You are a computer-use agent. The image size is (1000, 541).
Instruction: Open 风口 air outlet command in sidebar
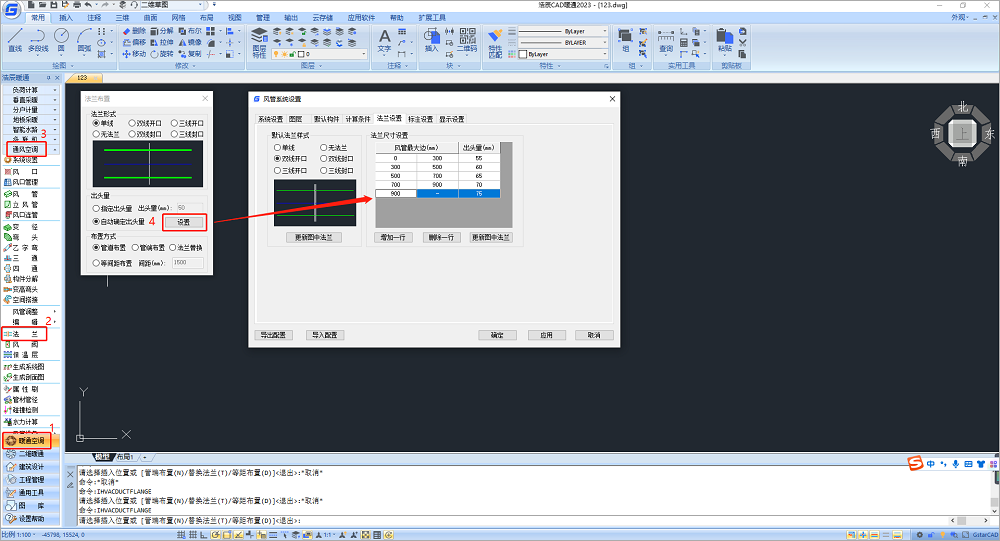[22, 172]
